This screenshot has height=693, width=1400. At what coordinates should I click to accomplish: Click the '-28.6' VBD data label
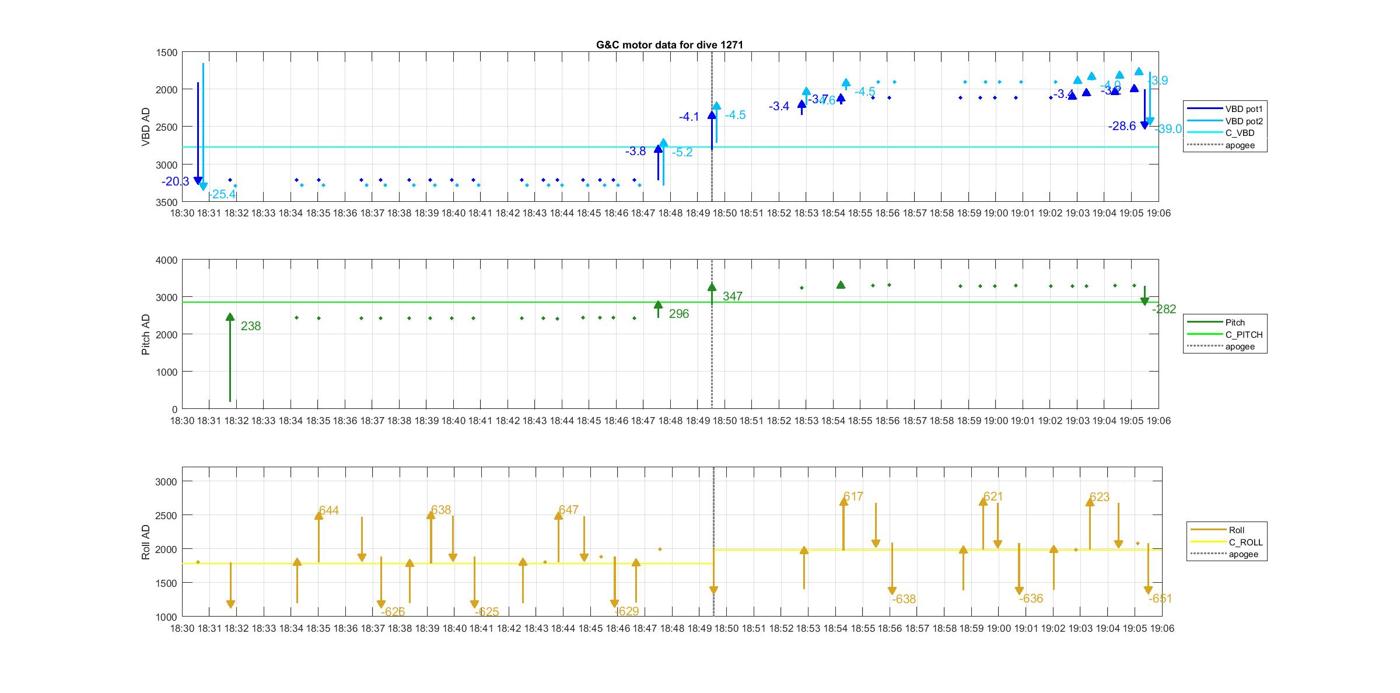[x=1122, y=126]
